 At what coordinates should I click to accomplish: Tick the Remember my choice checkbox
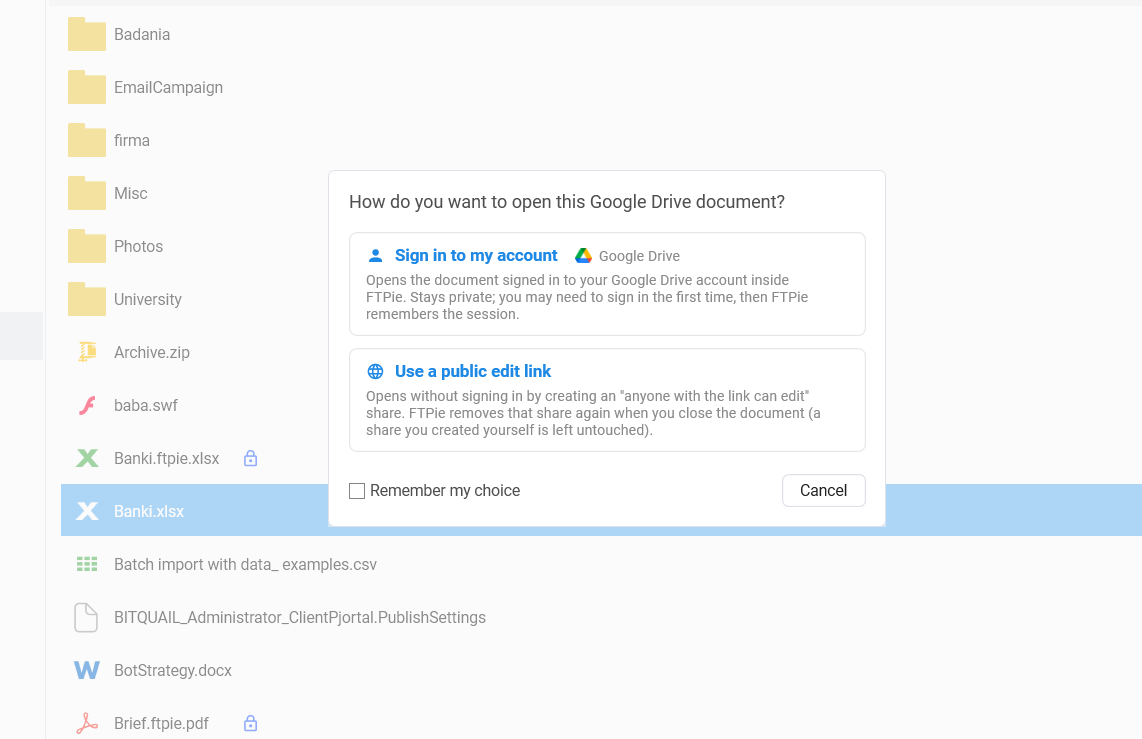pos(357,491)
